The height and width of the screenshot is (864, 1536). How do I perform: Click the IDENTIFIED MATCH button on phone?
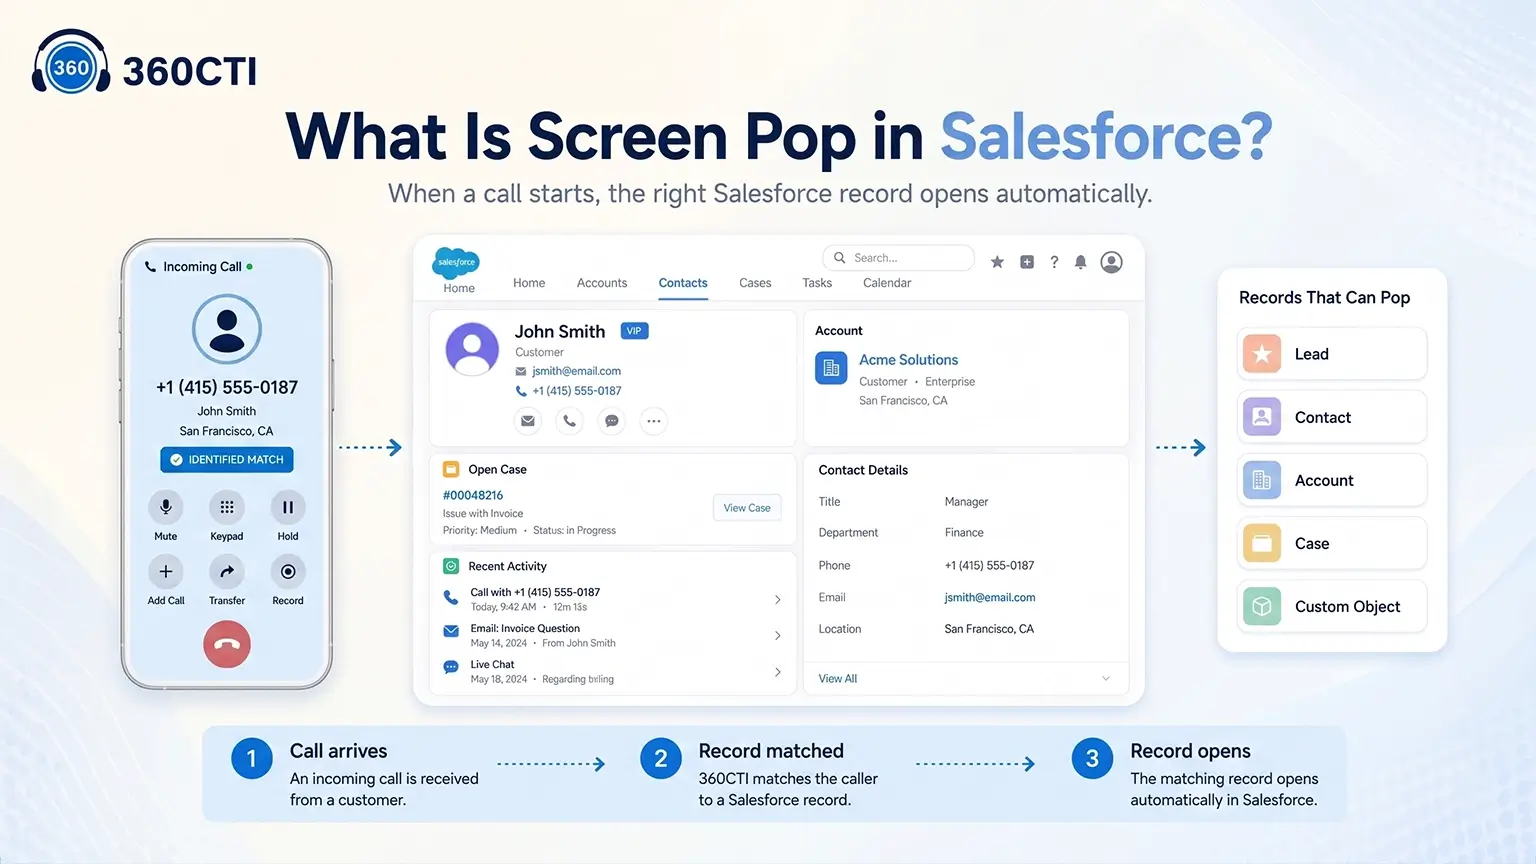(227, 460)
